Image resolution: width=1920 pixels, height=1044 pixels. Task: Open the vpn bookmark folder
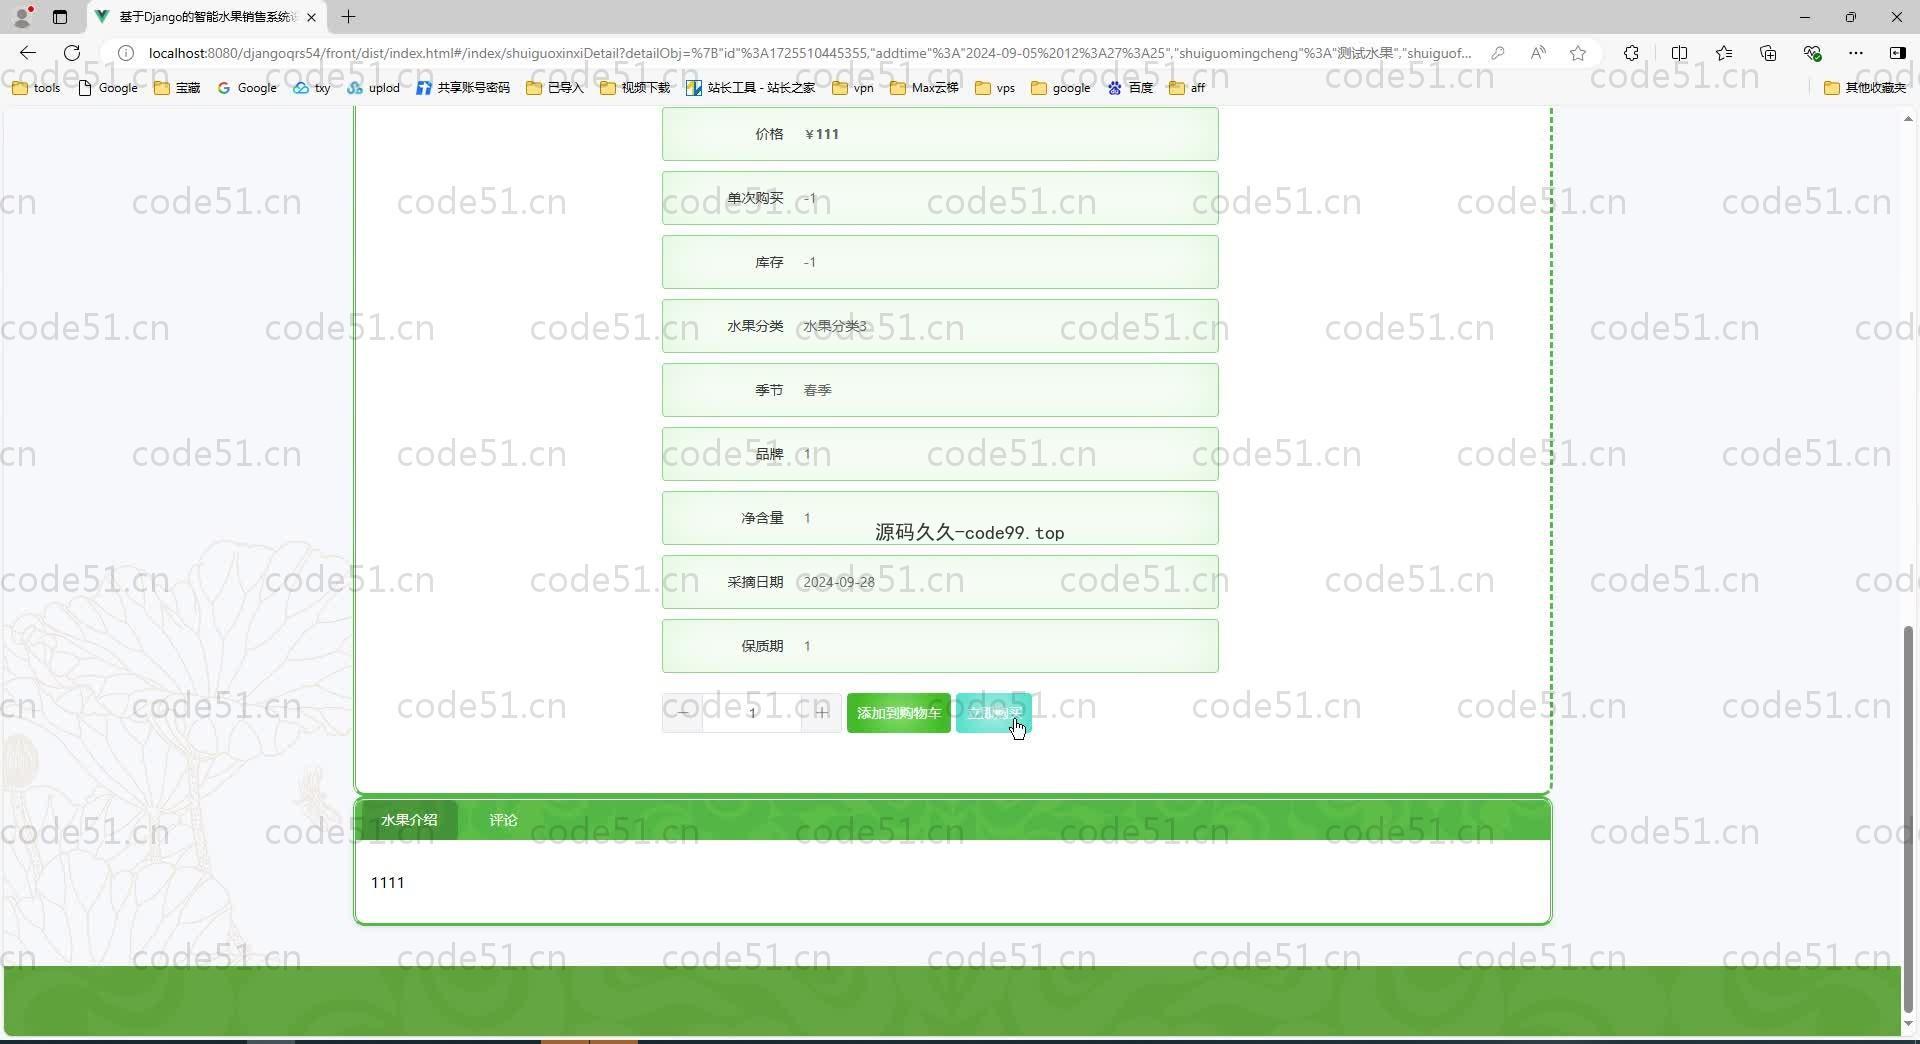coord(853,88)
